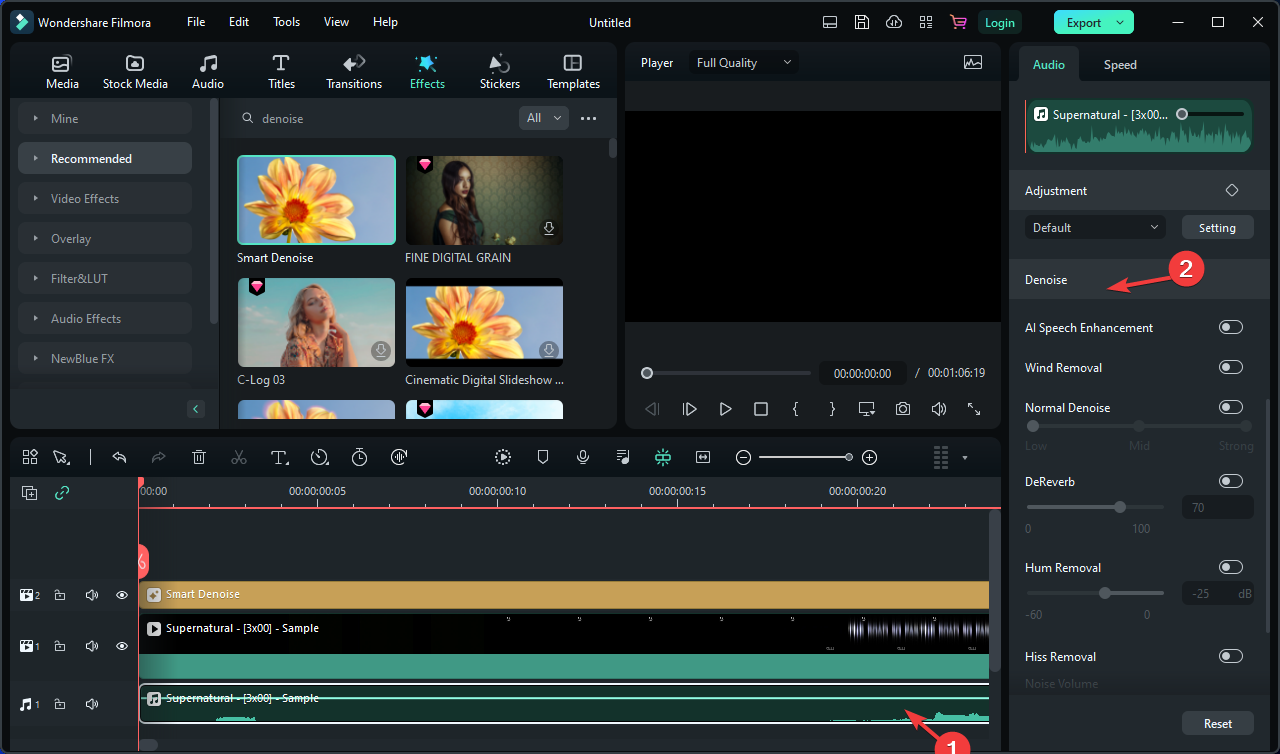Click the Reset button
This screenshot has width=1280, height=754.
pos(1217,723)
